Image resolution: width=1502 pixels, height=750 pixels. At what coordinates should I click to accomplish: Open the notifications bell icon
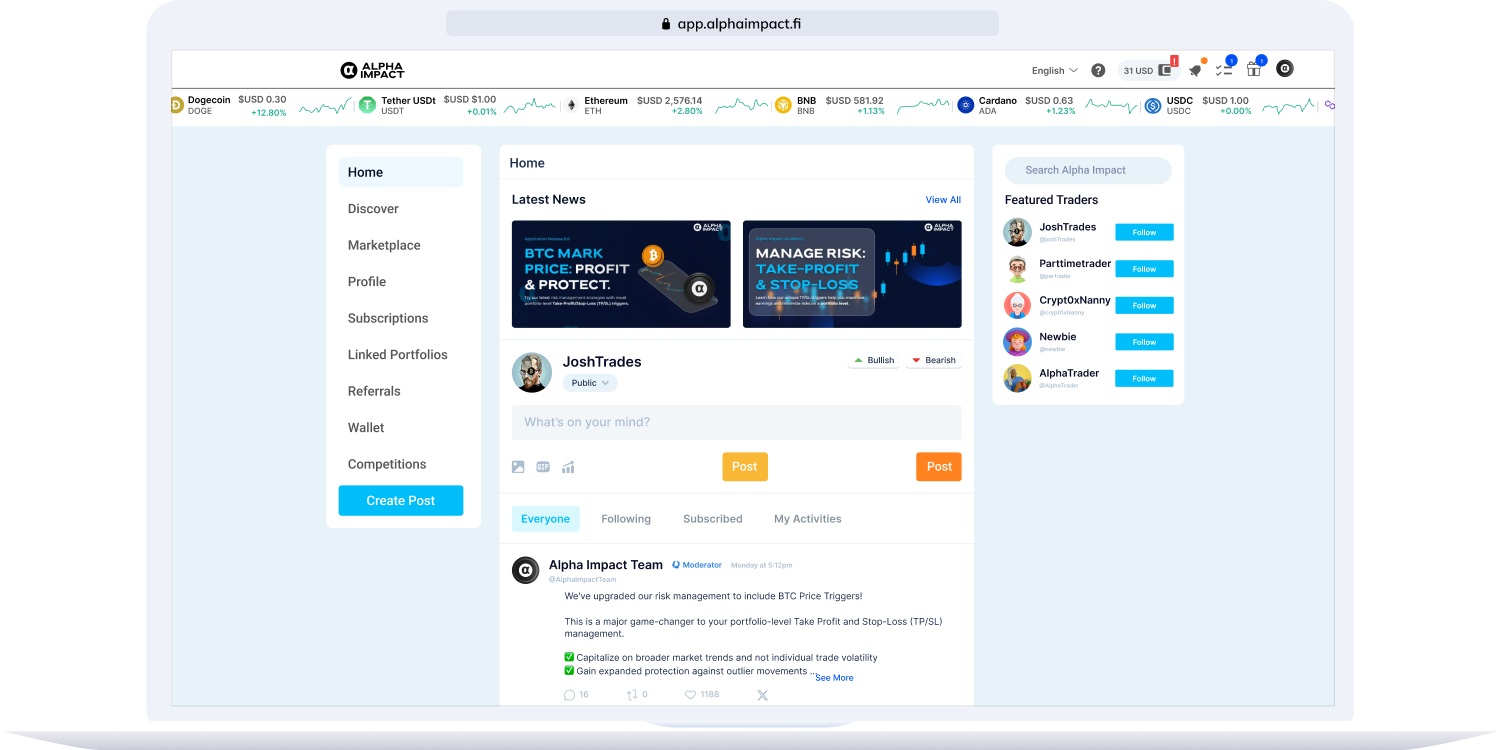tap(1195, 70)
